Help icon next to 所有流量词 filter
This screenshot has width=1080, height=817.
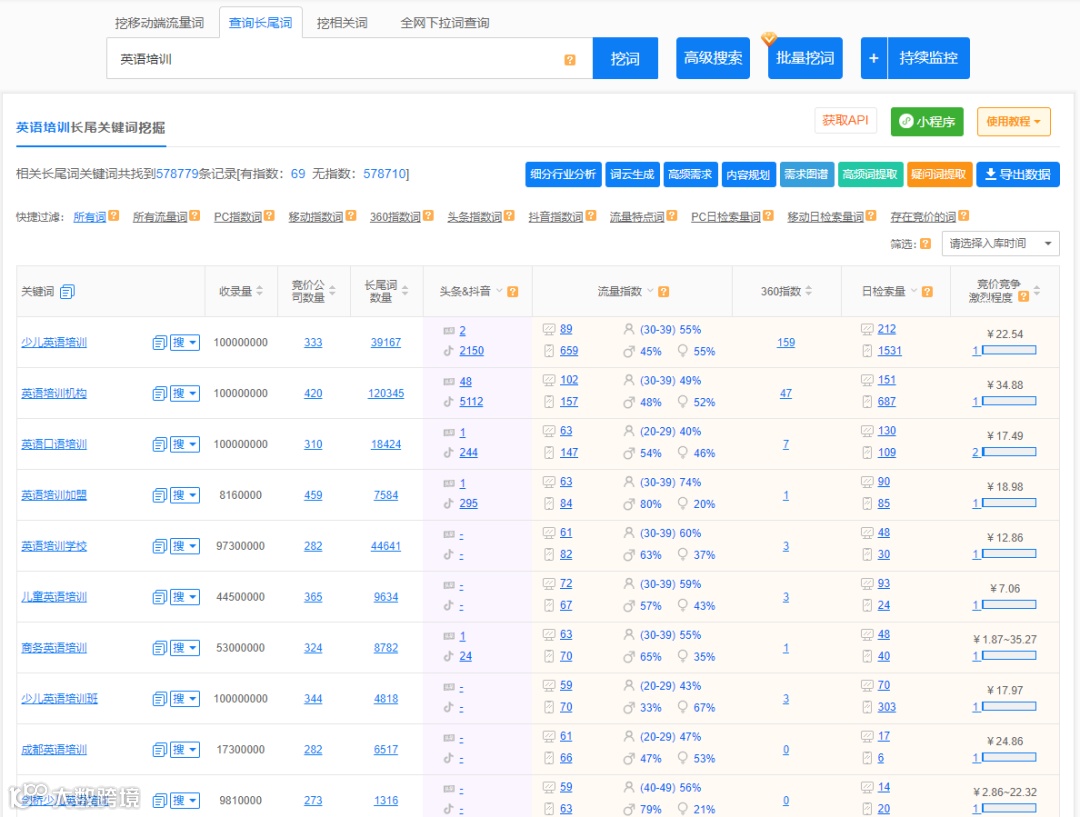pyautogui.click(x=195, y=216)
